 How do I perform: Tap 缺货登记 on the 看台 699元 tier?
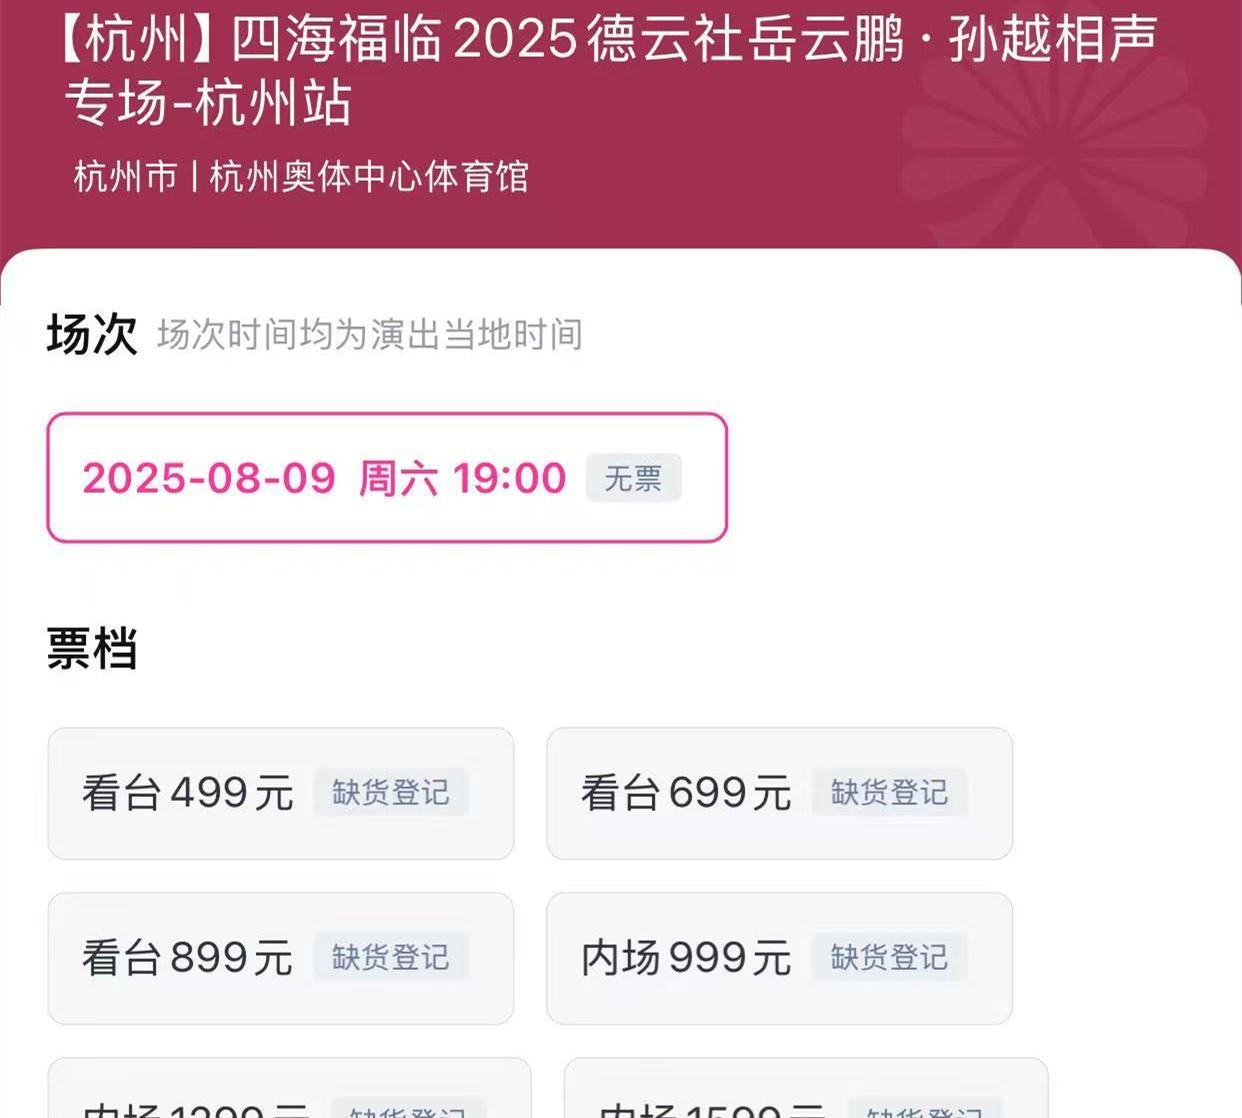pos(889,793)
